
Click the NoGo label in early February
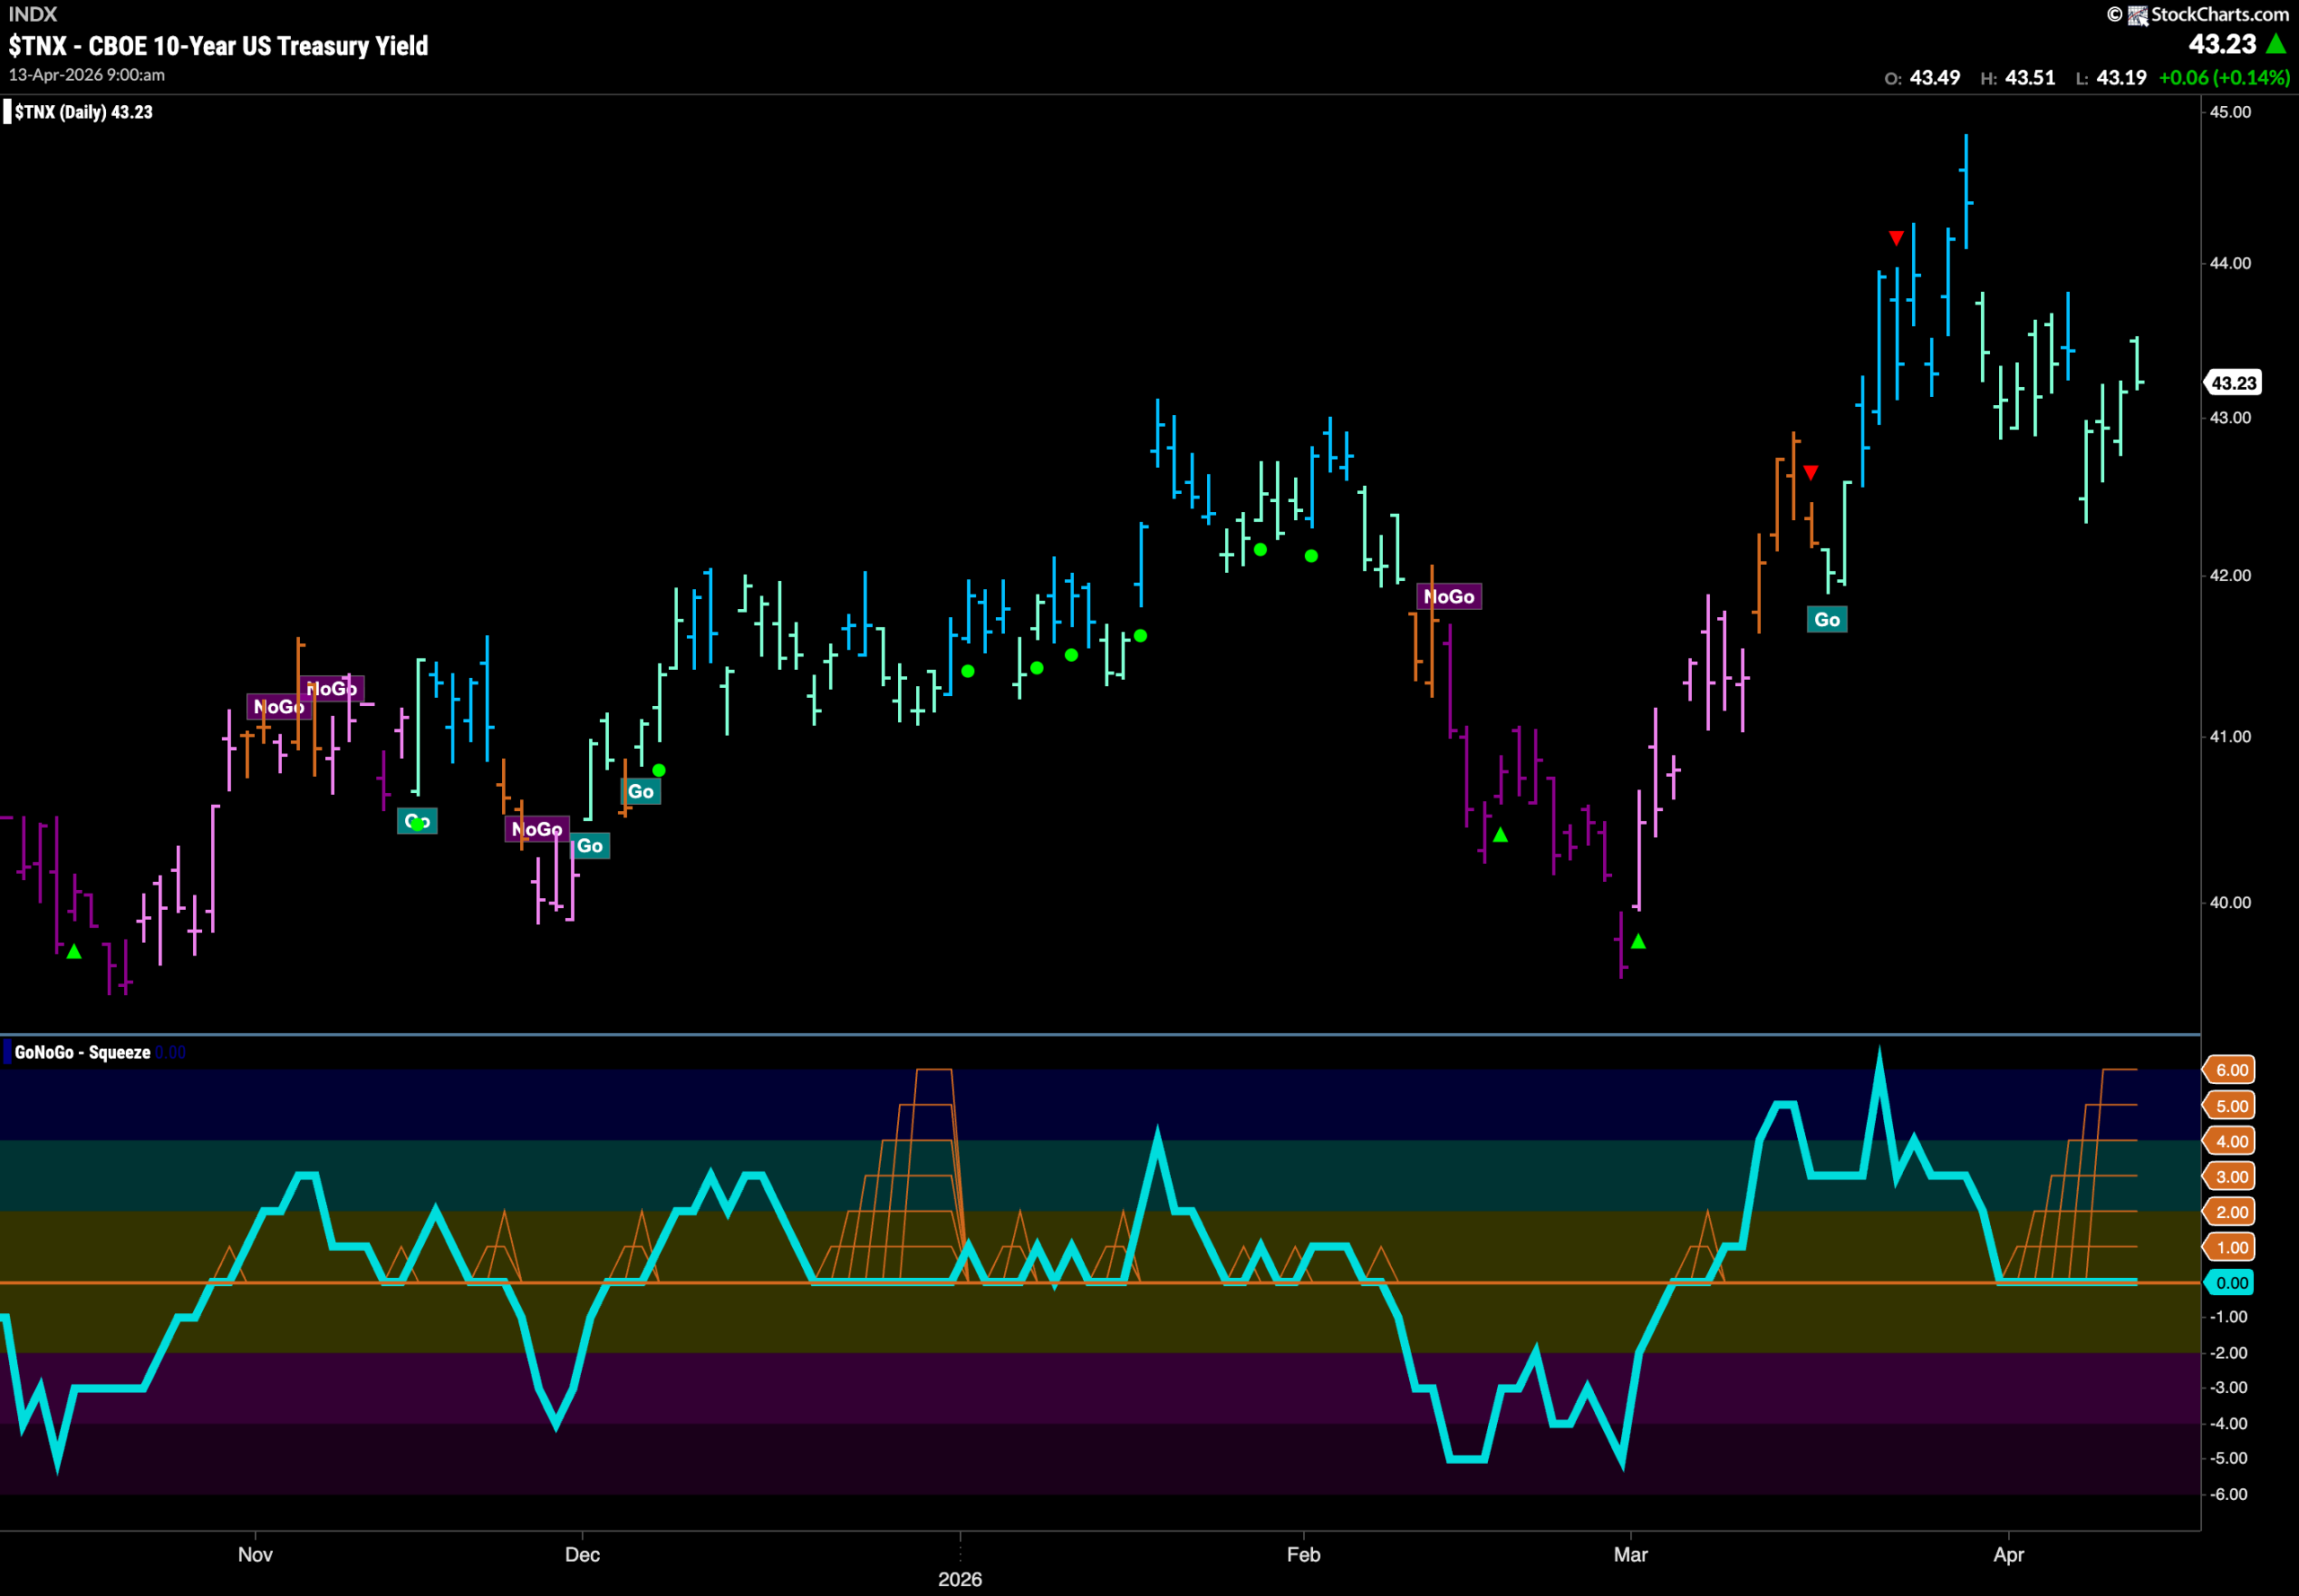(x=1449, y=596)
